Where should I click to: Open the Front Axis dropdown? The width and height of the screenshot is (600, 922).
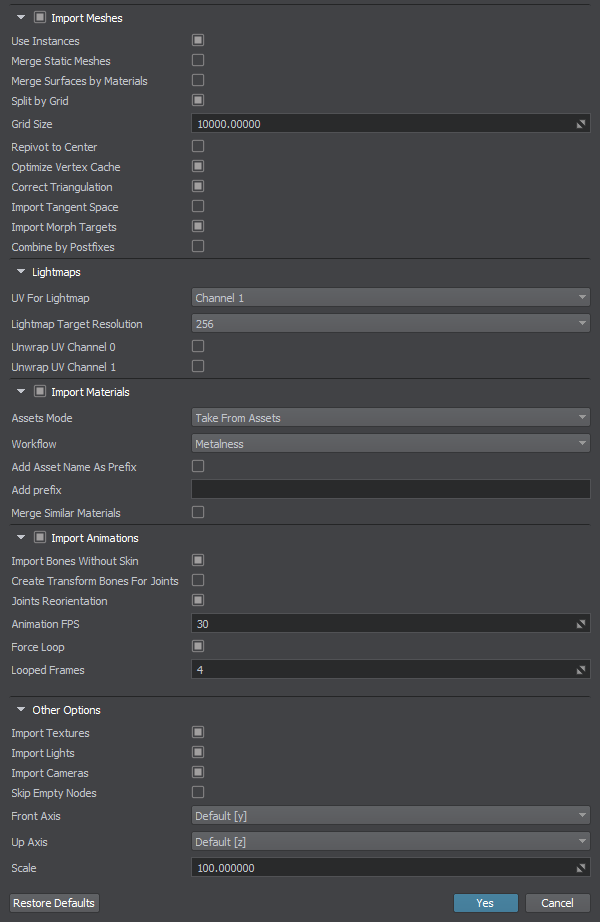pyautogui.click(x=391, y=816)
